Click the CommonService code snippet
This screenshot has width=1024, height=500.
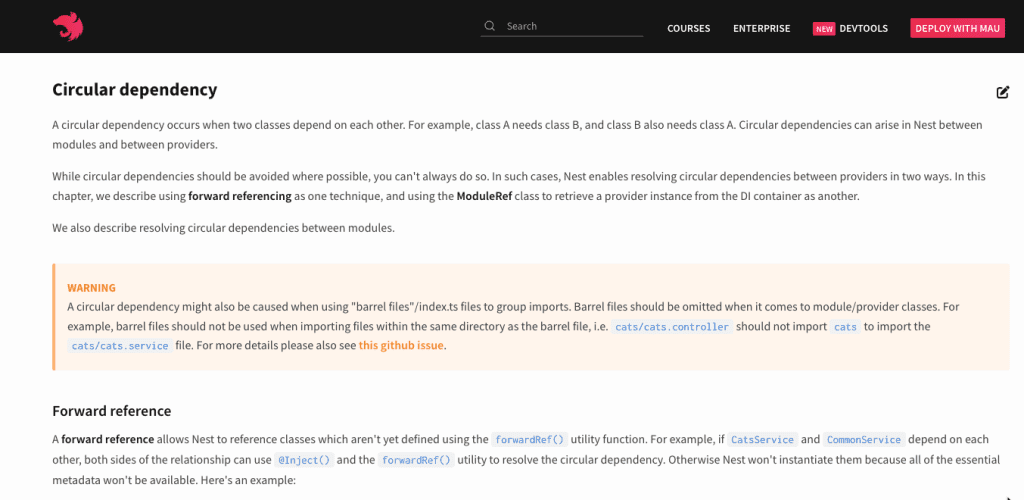coord(864,440)
